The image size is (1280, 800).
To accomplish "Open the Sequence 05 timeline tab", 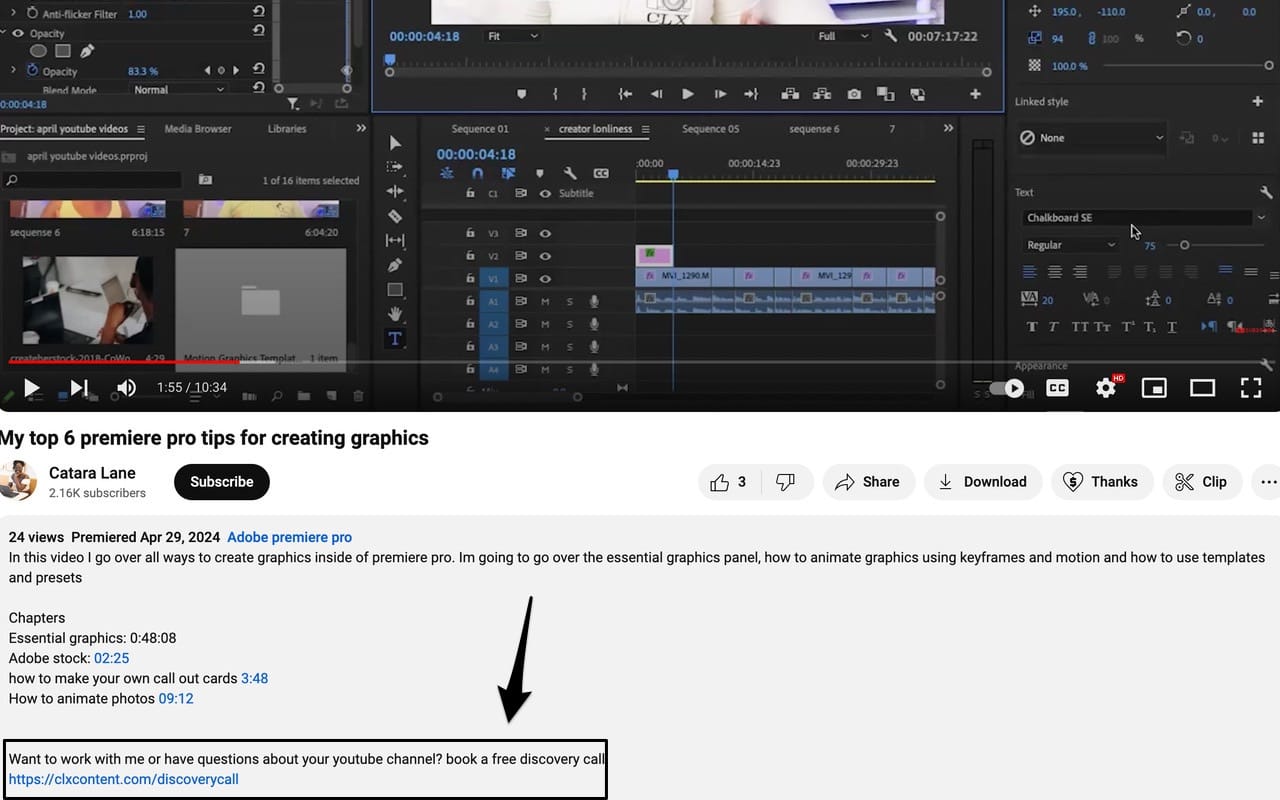I will tap(711, 129).
